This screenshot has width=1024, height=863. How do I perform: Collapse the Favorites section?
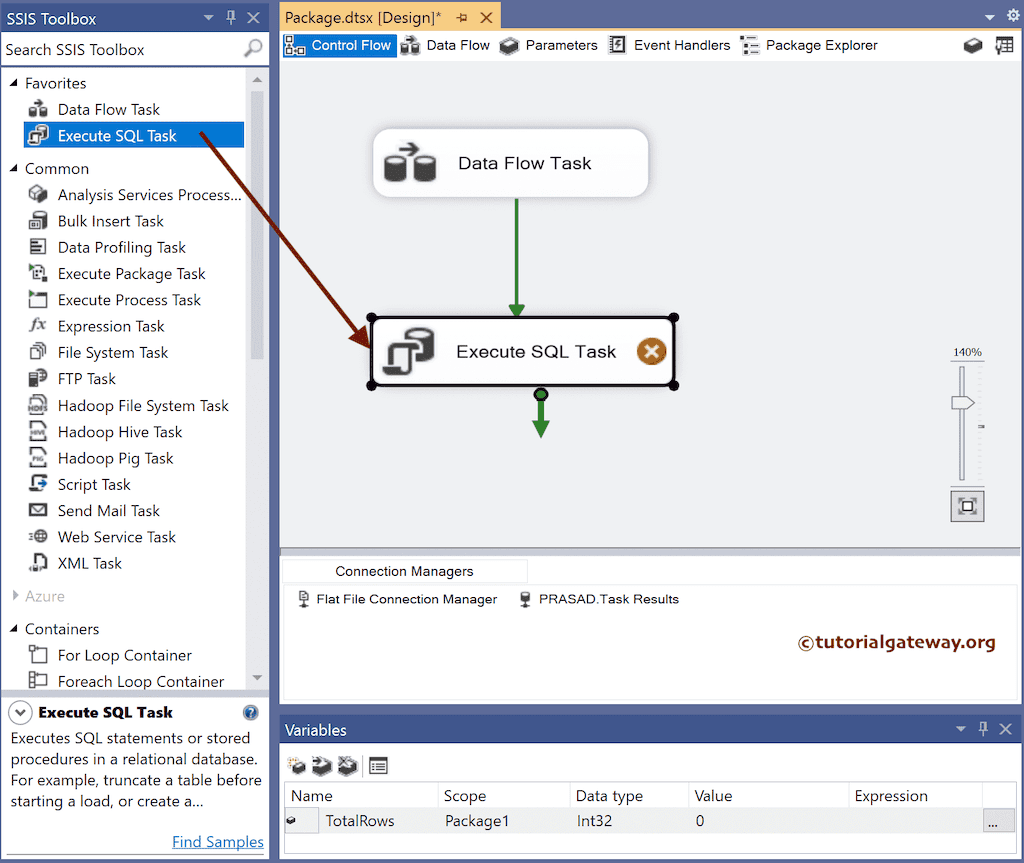pos(14,83)
